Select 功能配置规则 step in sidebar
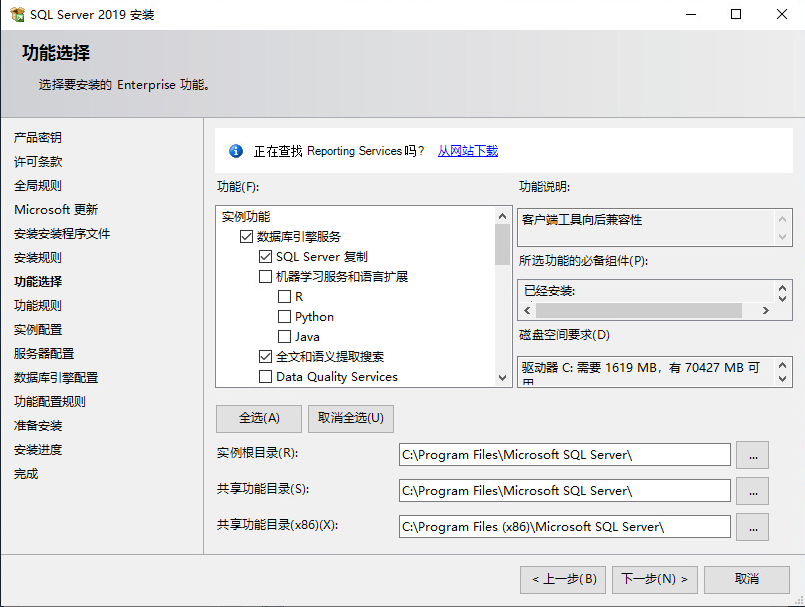 (50, 402)
